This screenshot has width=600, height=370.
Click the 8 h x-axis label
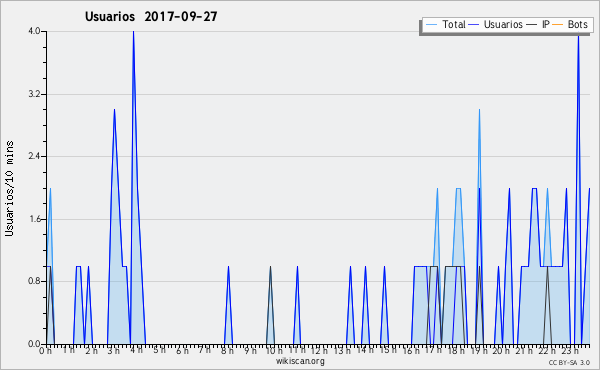click(x=227, y=350)
